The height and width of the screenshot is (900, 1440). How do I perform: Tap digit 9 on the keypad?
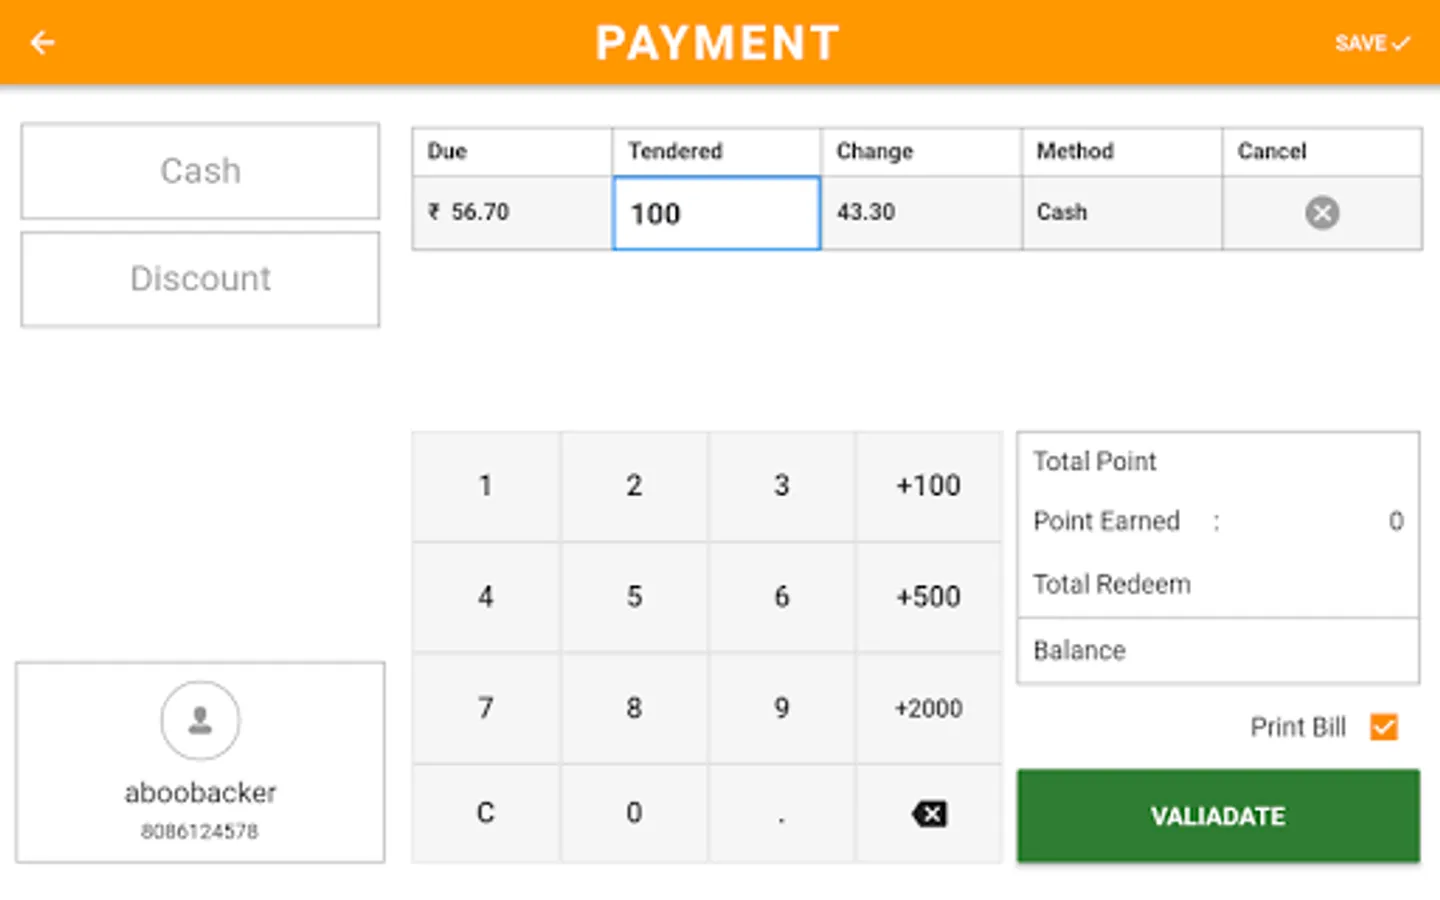(x=781, y=708)
